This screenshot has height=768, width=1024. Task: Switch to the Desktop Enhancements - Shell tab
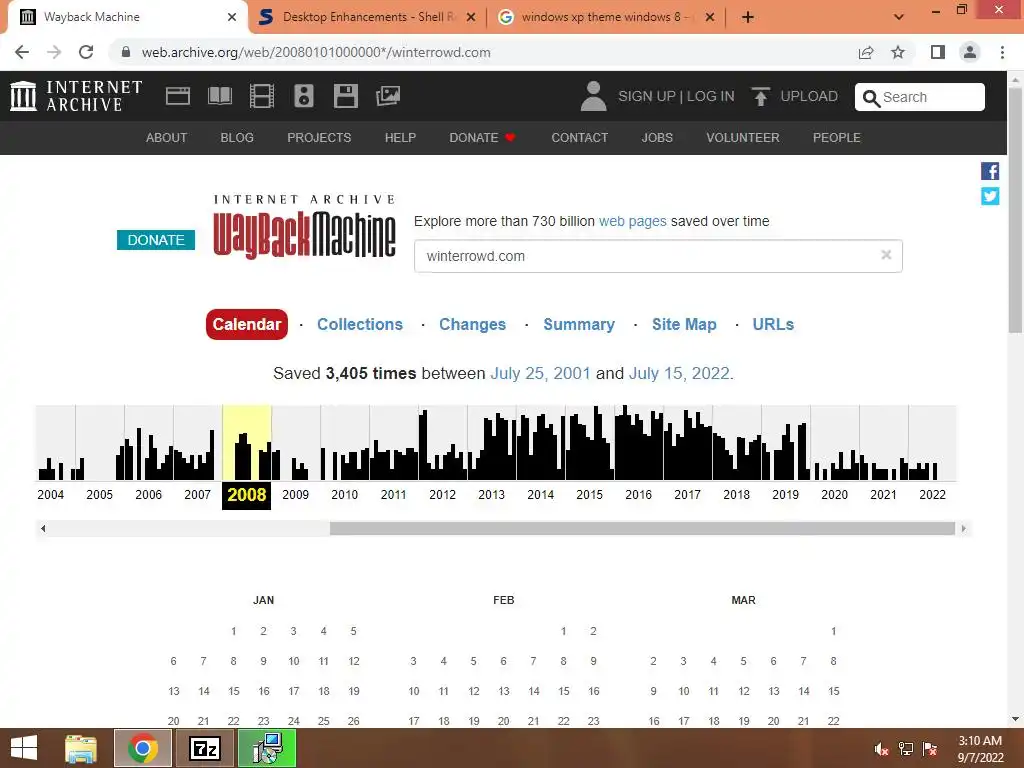367,17
